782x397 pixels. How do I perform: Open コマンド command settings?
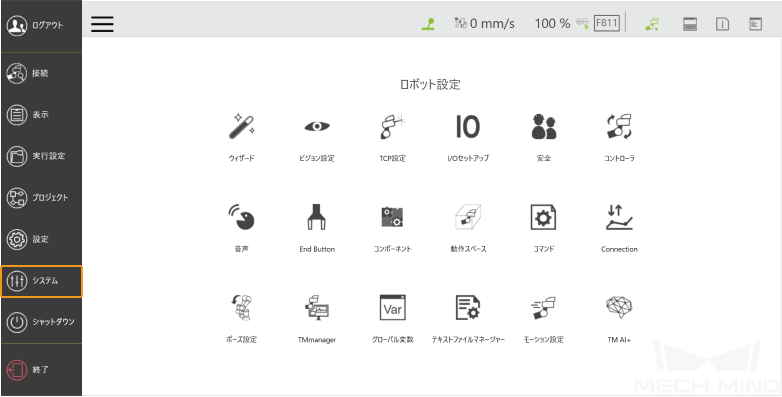point(544,217)
